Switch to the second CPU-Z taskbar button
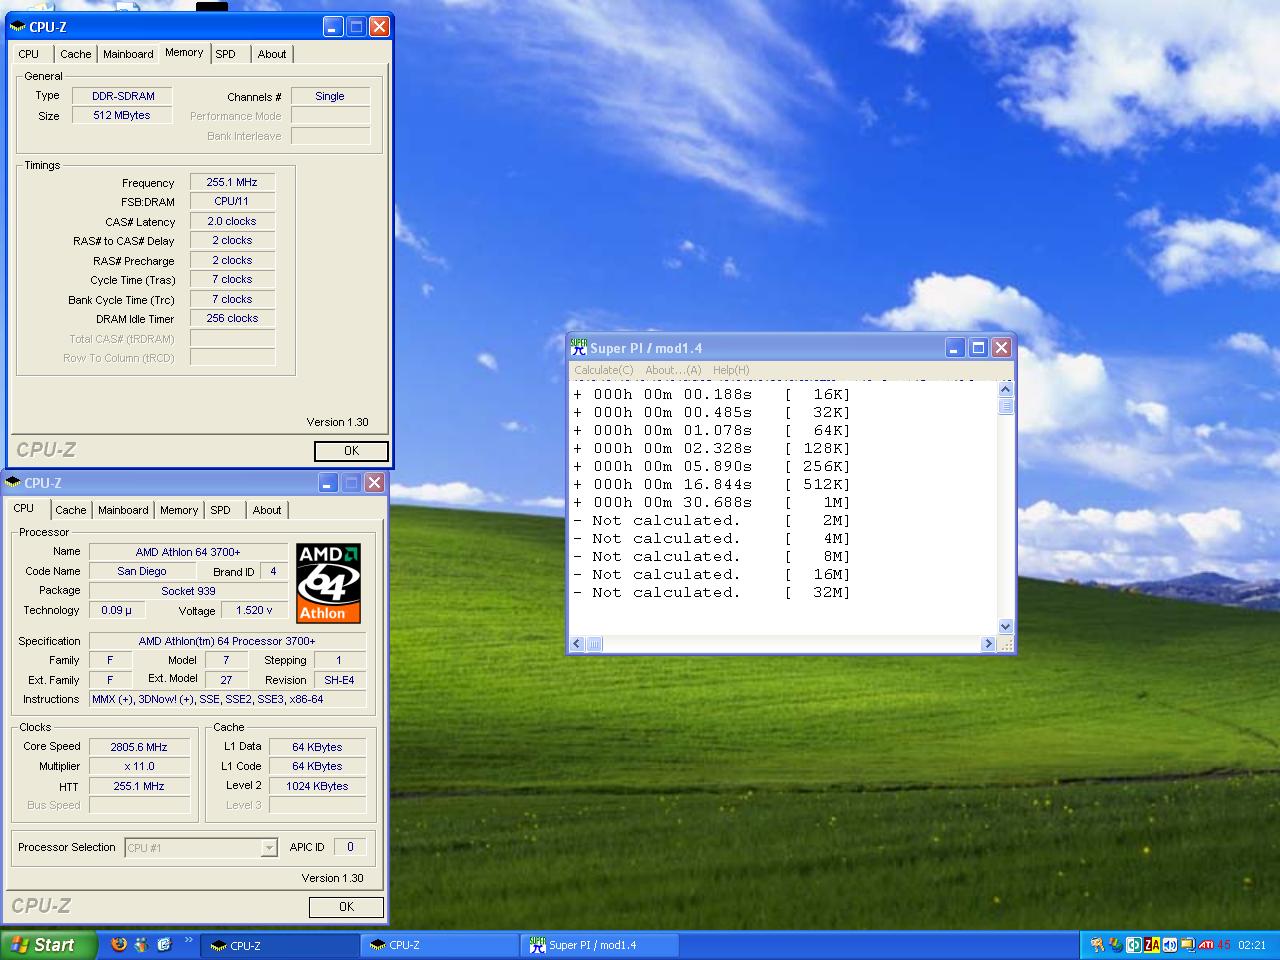Screen dimensions: 1280x960 point(440,945)
